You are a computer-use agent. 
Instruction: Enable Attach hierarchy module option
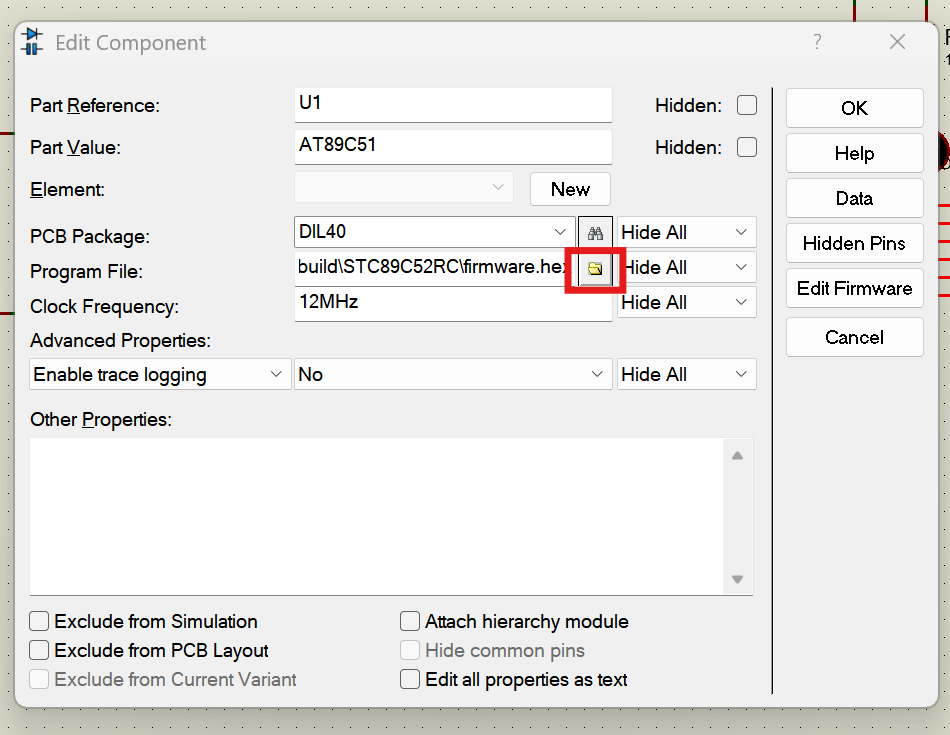(410, 621)
